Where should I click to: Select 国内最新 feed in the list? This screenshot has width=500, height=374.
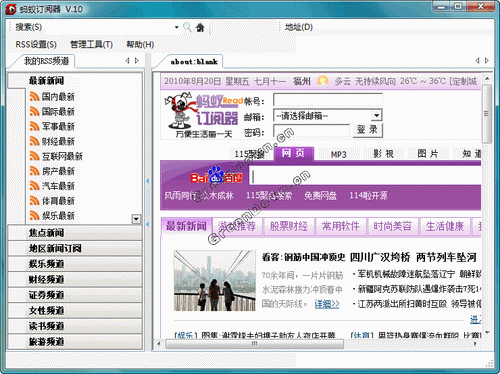pyautogui.click(x=58, y=97)
